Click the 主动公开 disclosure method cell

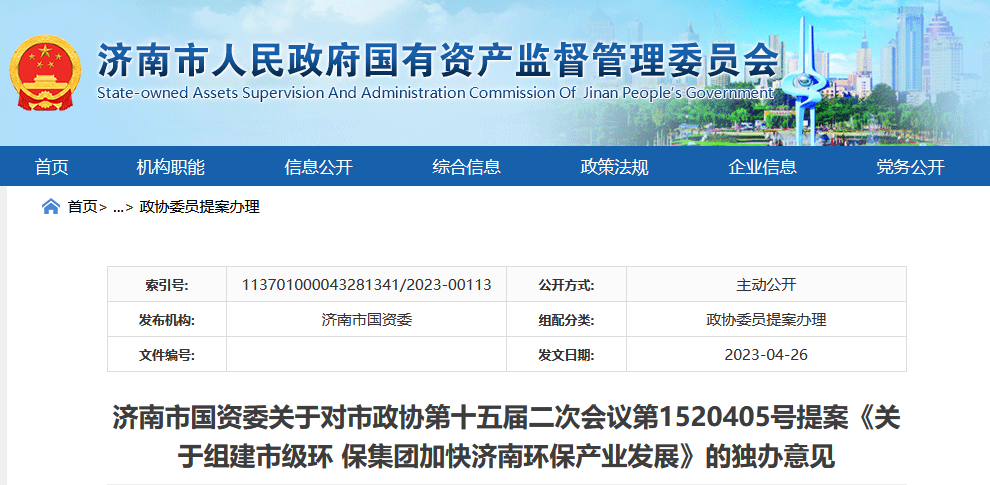click(766, 284)
